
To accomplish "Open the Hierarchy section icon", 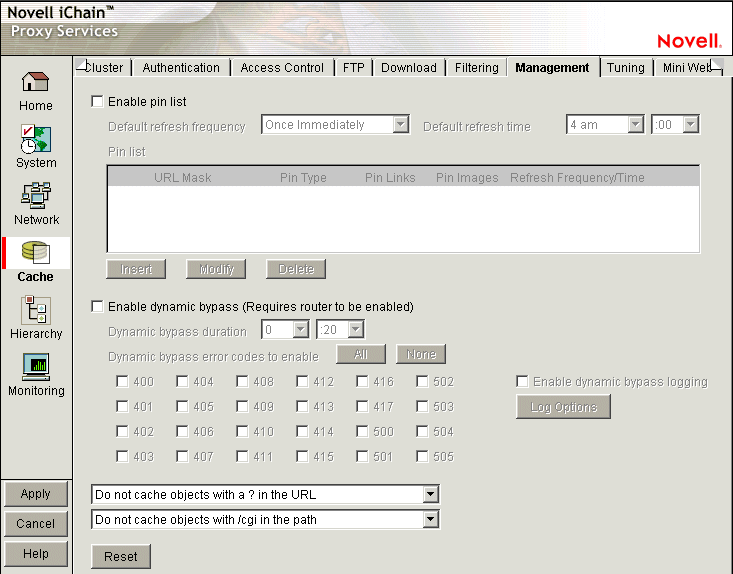I will [36, 309].
